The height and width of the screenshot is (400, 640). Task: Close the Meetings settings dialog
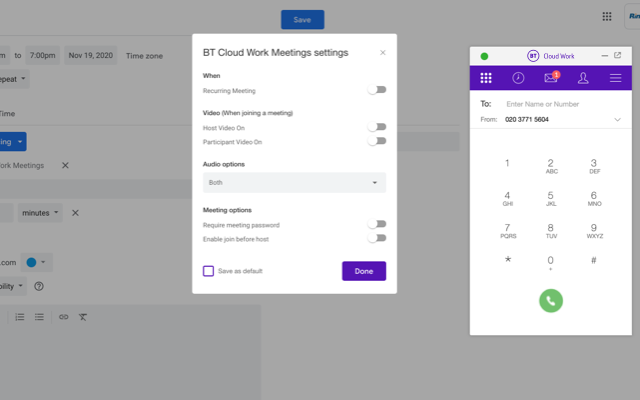(x=382, y=53)
